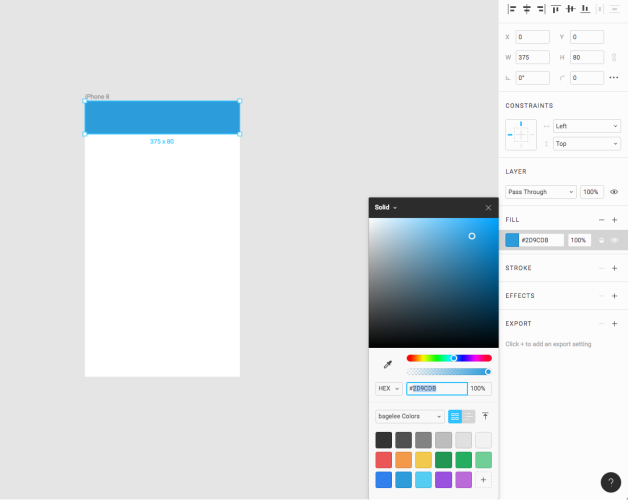Add an export setting with plus
Screen dimensions: 628x500
(614, 324)
